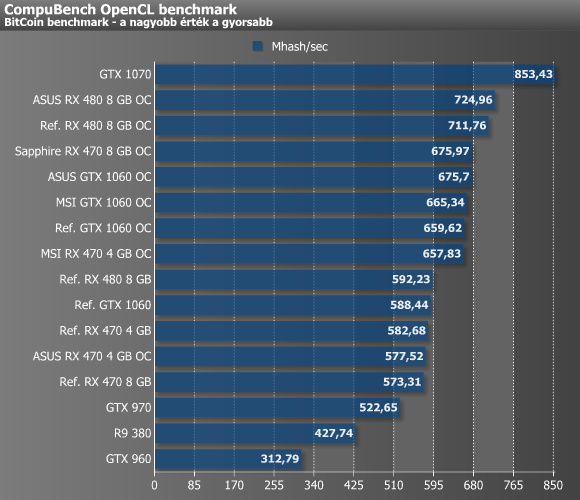Click the 170 axis tick label
Screen dimensions: 580x500
point(234,485)
